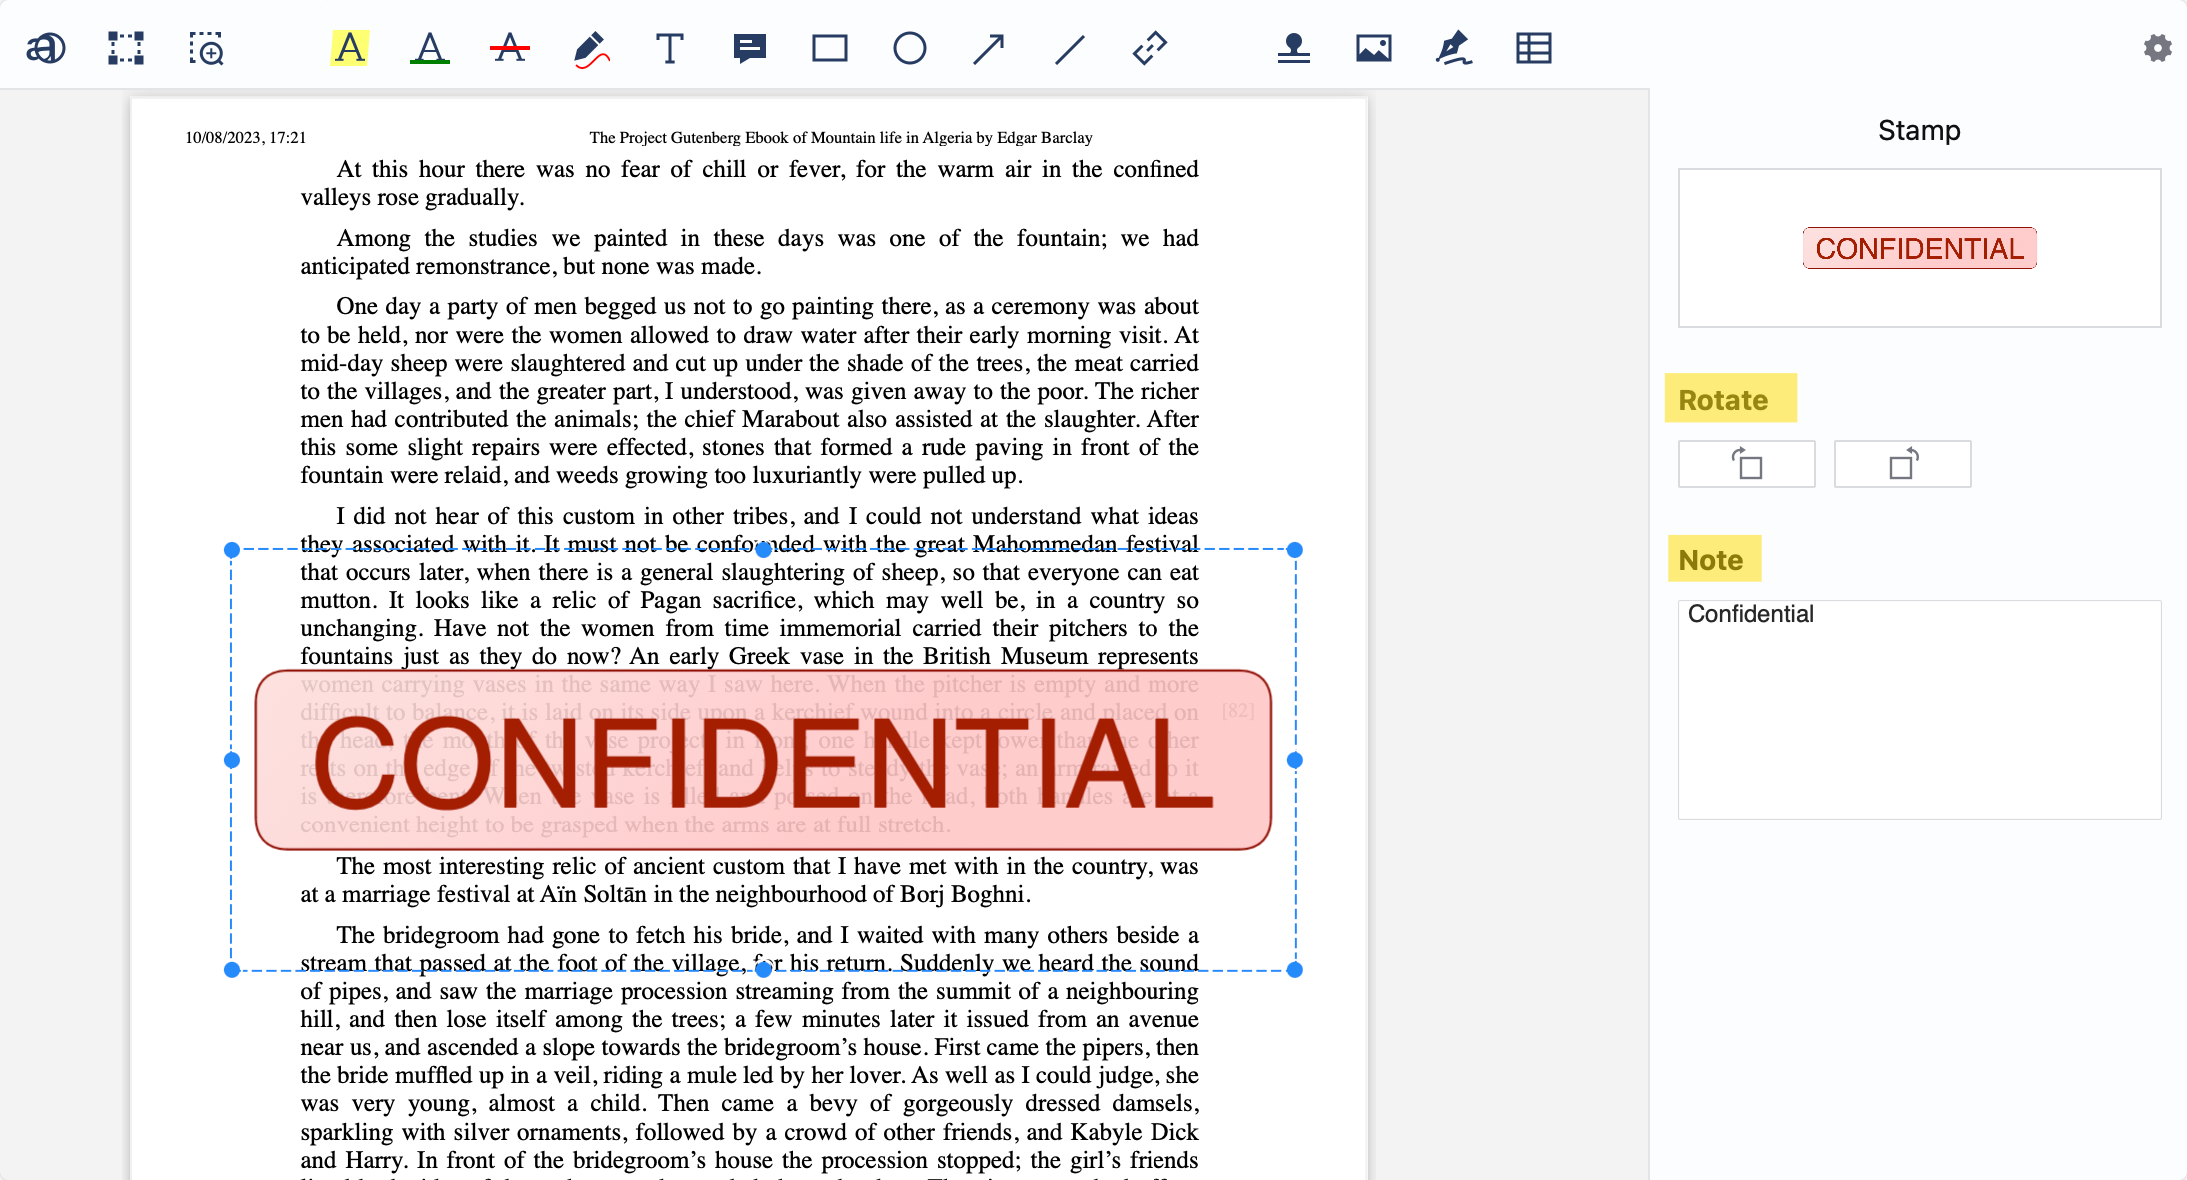Open settings with the gear icon
2187x1180 pixels.
(2157, 48)
